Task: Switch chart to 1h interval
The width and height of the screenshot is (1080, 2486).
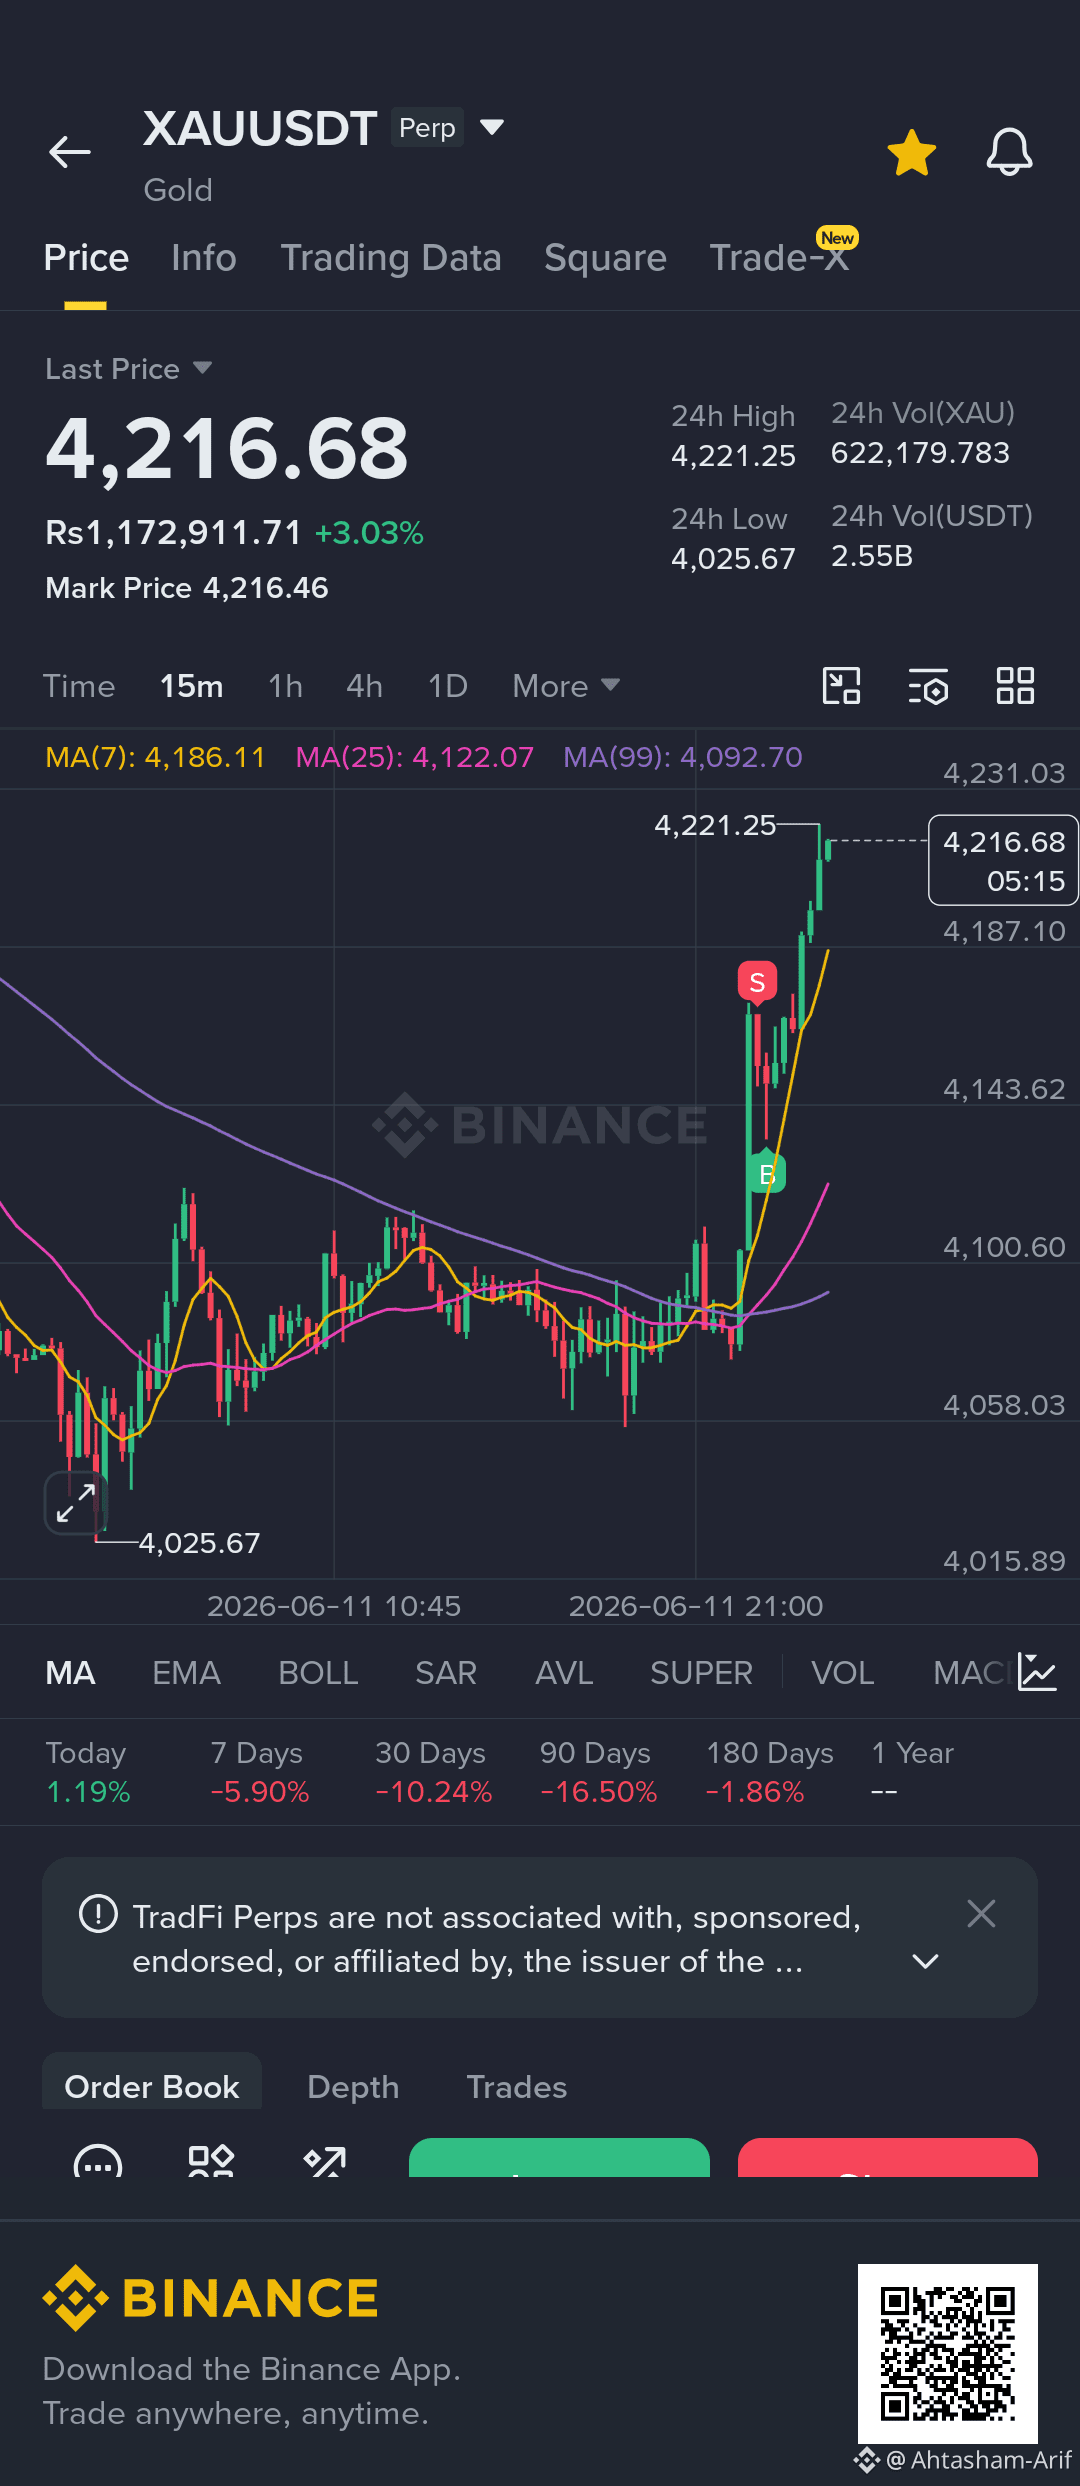Action: pos(285,687)
